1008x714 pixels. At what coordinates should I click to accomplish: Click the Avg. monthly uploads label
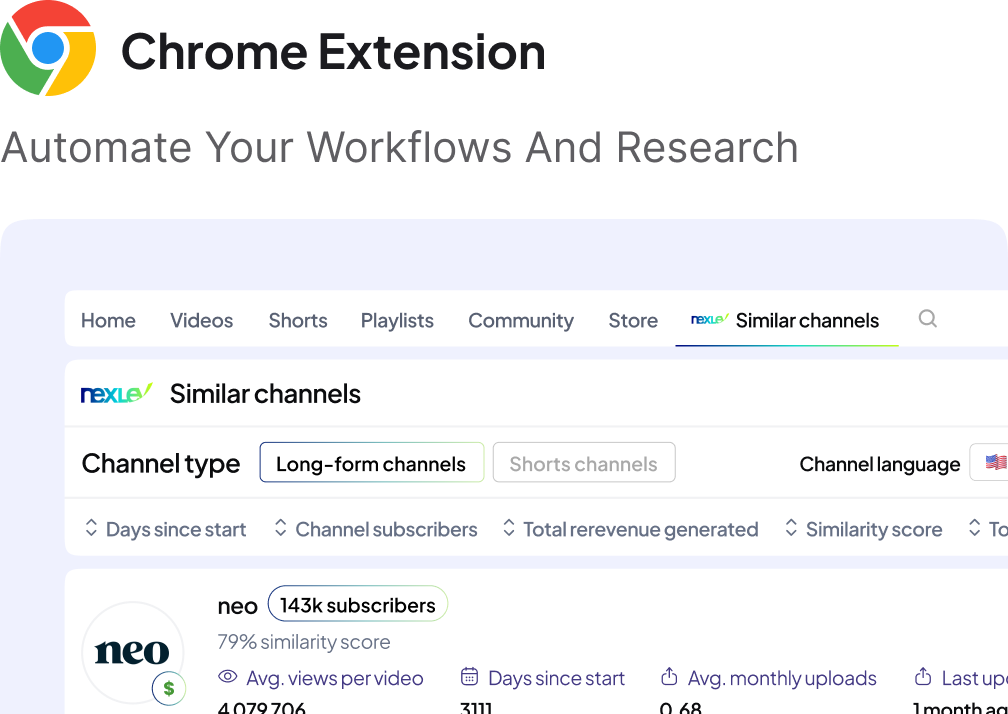tap(782, 678)
